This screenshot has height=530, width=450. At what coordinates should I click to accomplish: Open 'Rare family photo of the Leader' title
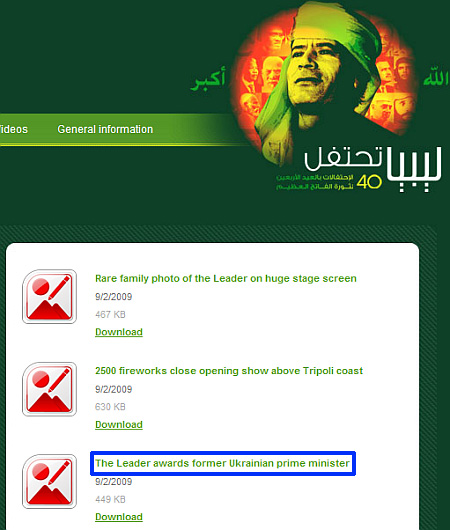[226, 279]
